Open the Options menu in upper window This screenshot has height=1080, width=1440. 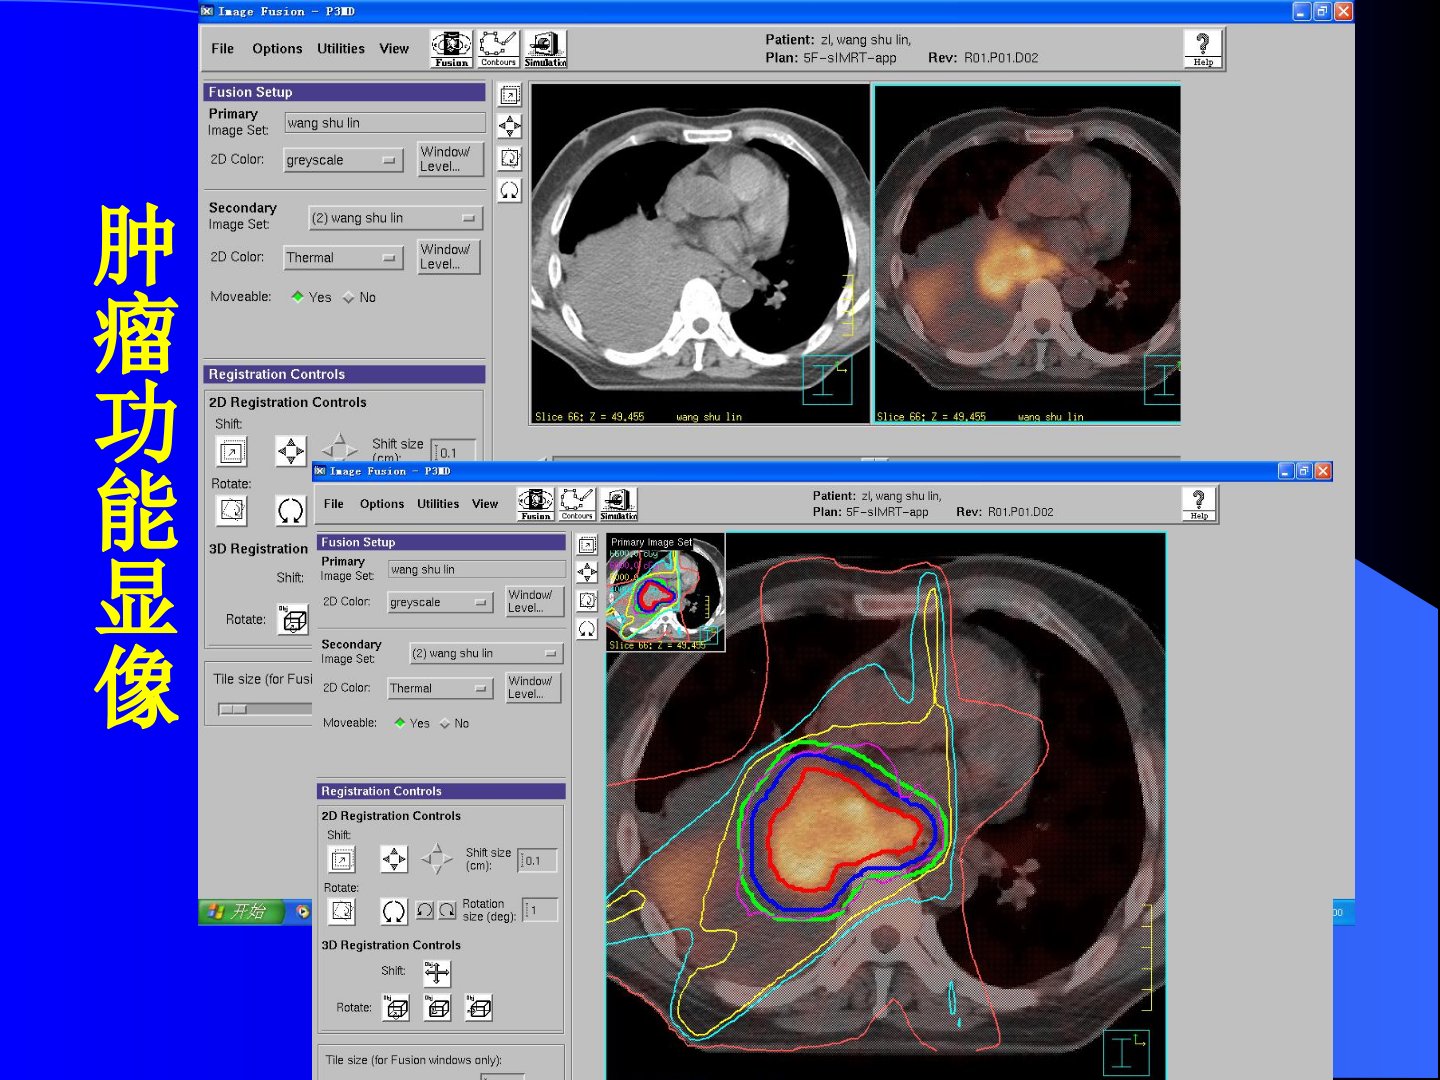(x=277, y=49)
